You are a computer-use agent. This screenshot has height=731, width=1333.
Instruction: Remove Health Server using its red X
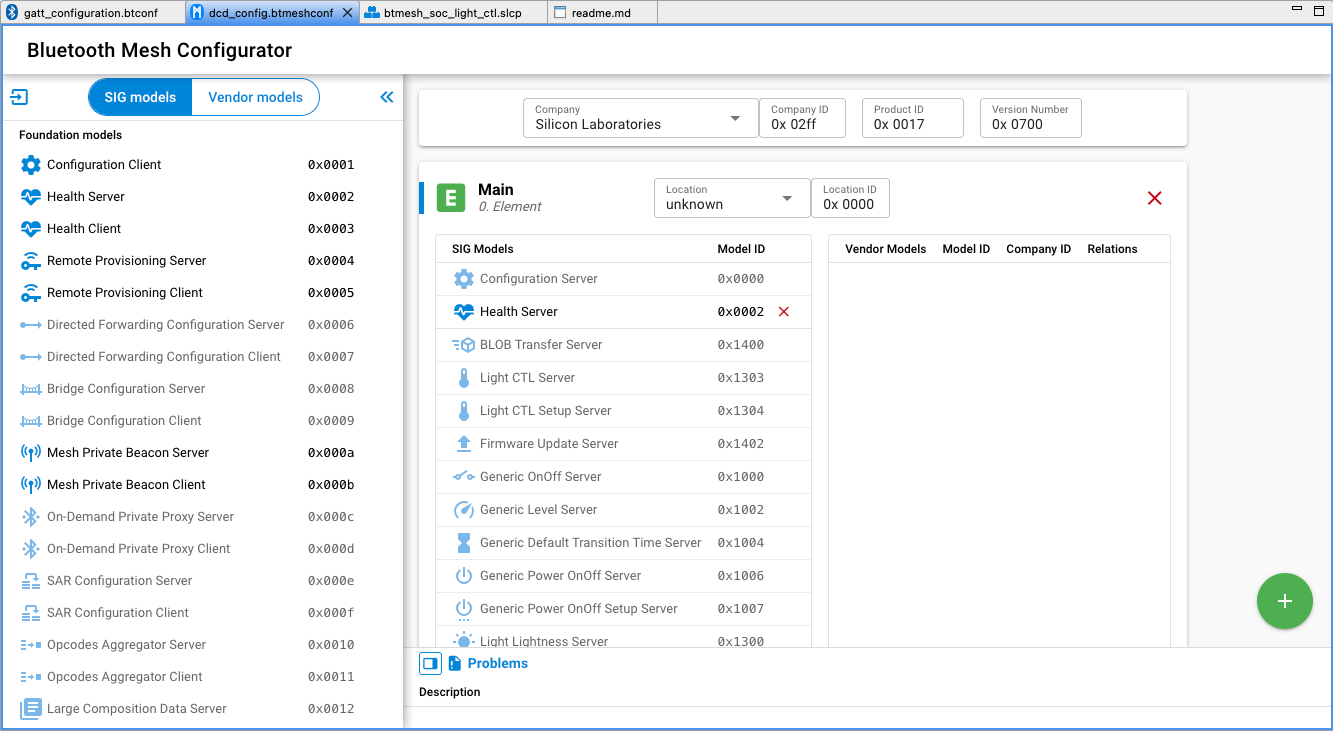pyautogui.click(x=784, y=311)
